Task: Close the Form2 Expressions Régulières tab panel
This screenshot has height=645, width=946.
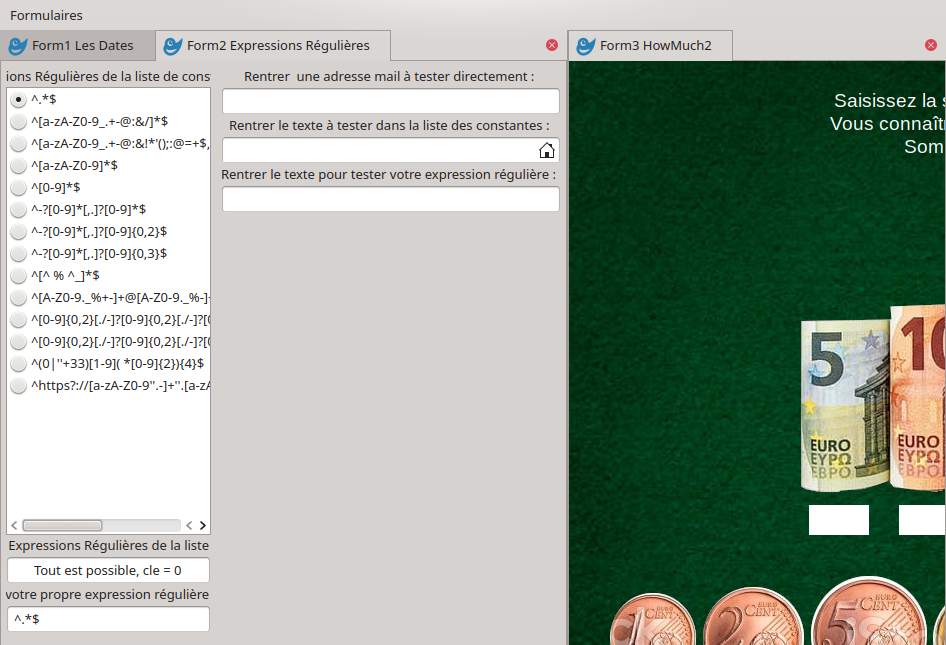Action: point(551,45)
